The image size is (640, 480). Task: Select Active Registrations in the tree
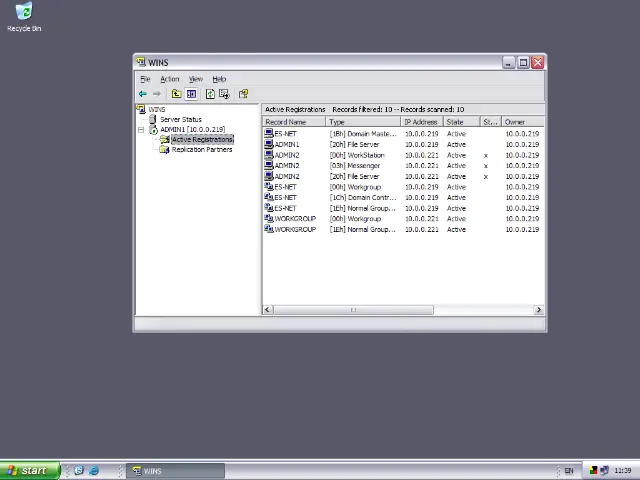[x=202, y=140]
